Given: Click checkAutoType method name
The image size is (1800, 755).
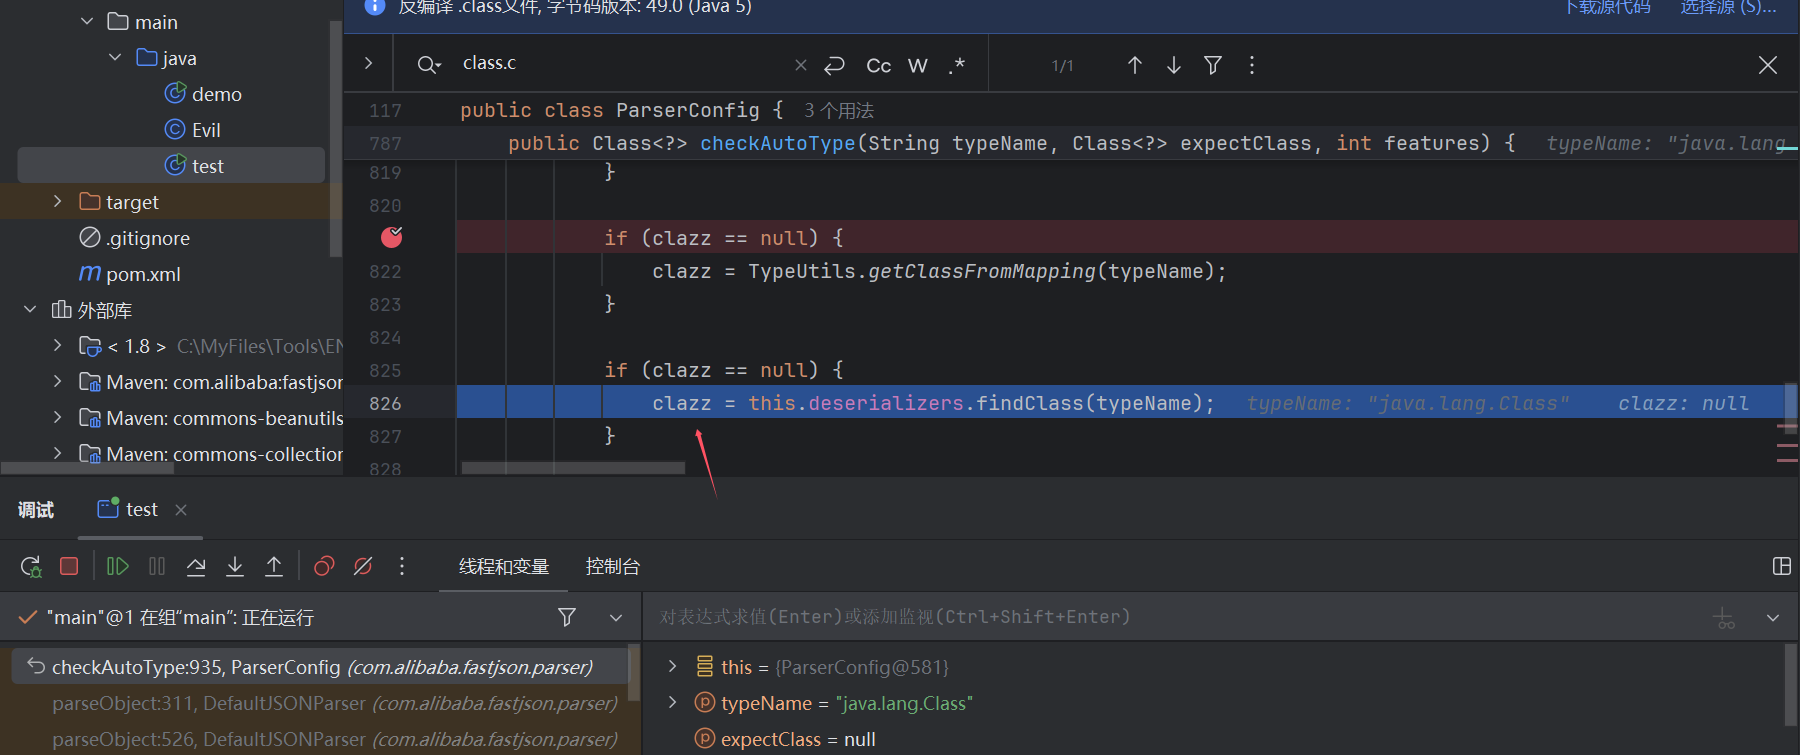Looking at the screenshot, I should point(778,143).
